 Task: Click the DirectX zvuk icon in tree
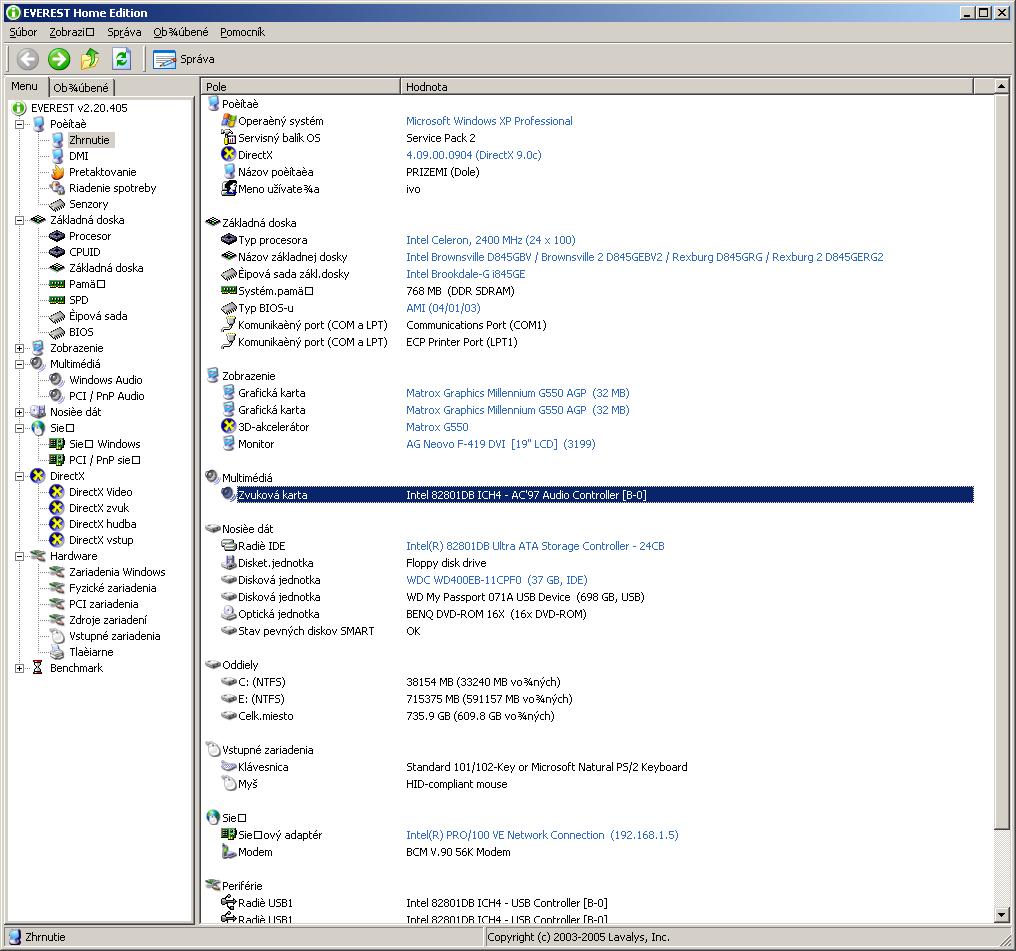coord(58,508)
